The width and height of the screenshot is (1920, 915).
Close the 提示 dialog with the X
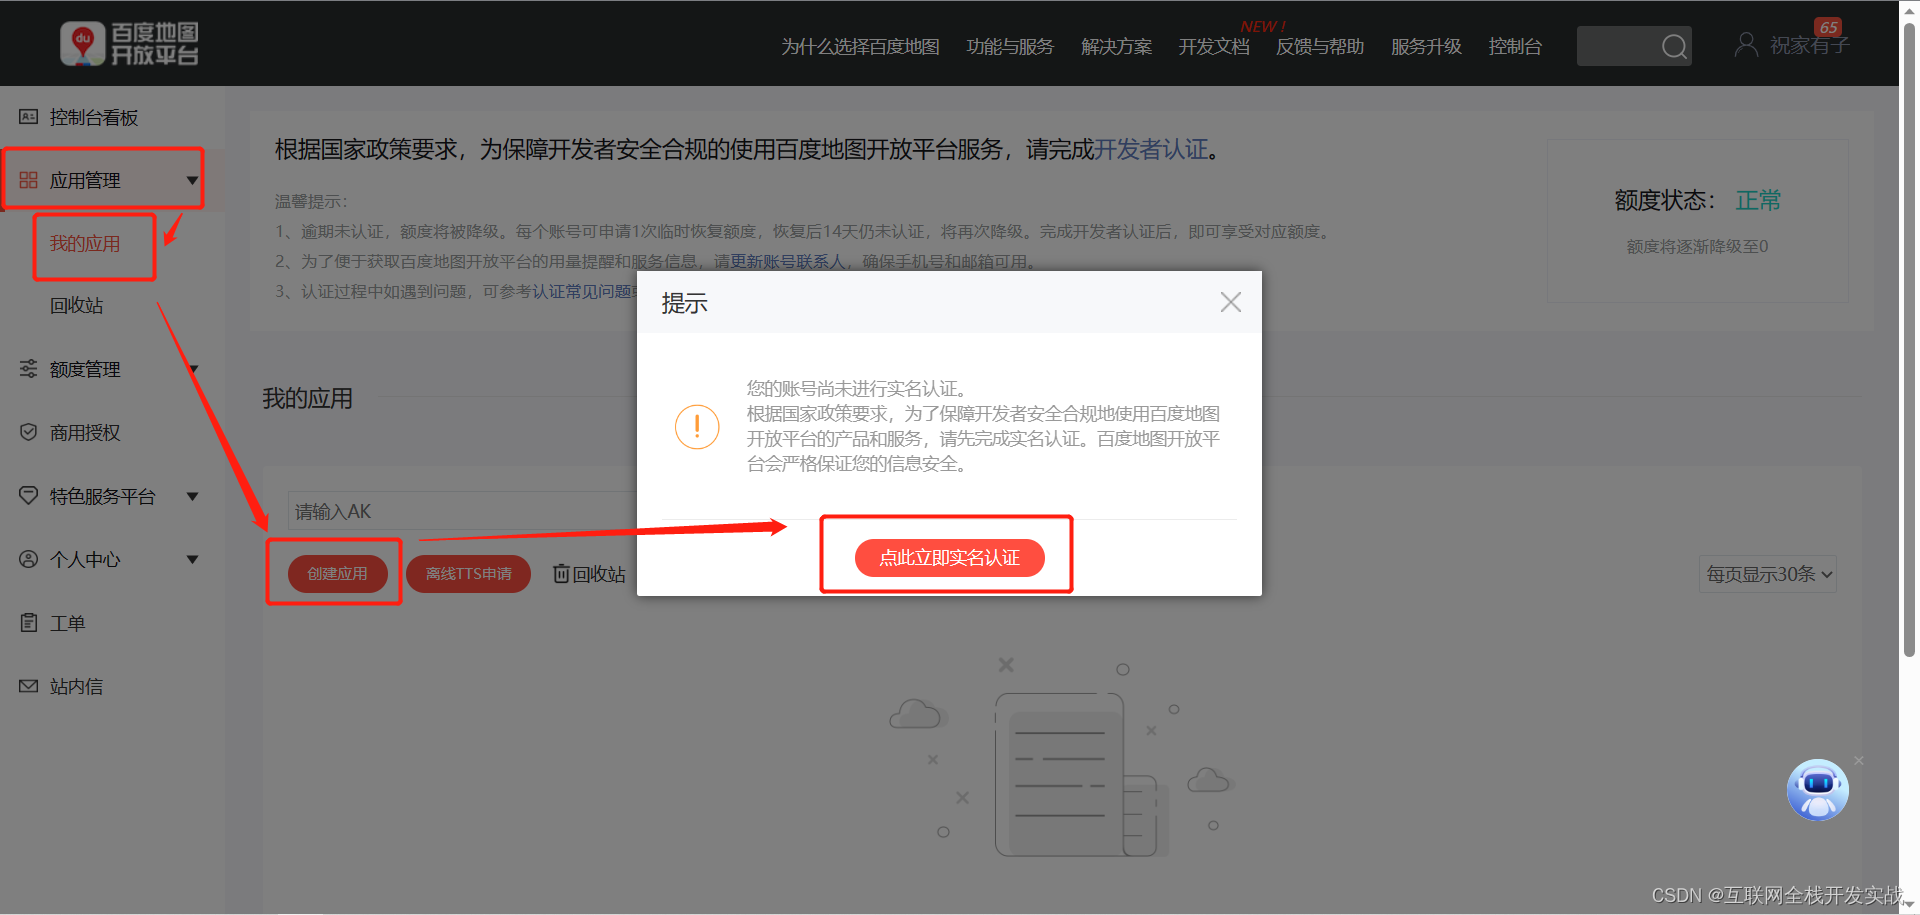1231,302
